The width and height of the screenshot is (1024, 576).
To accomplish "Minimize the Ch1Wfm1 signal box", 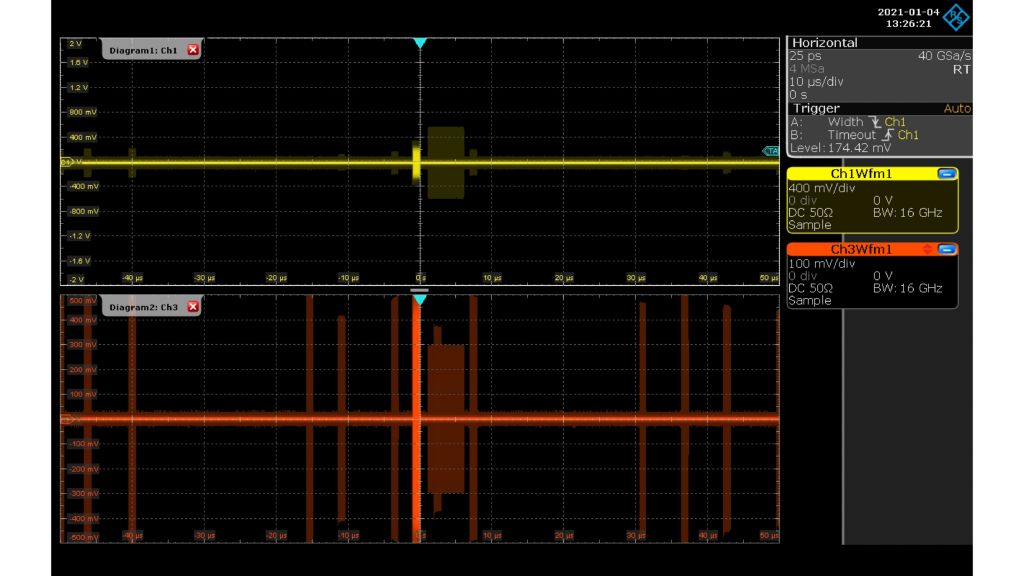I will click(x=946, y=174).
